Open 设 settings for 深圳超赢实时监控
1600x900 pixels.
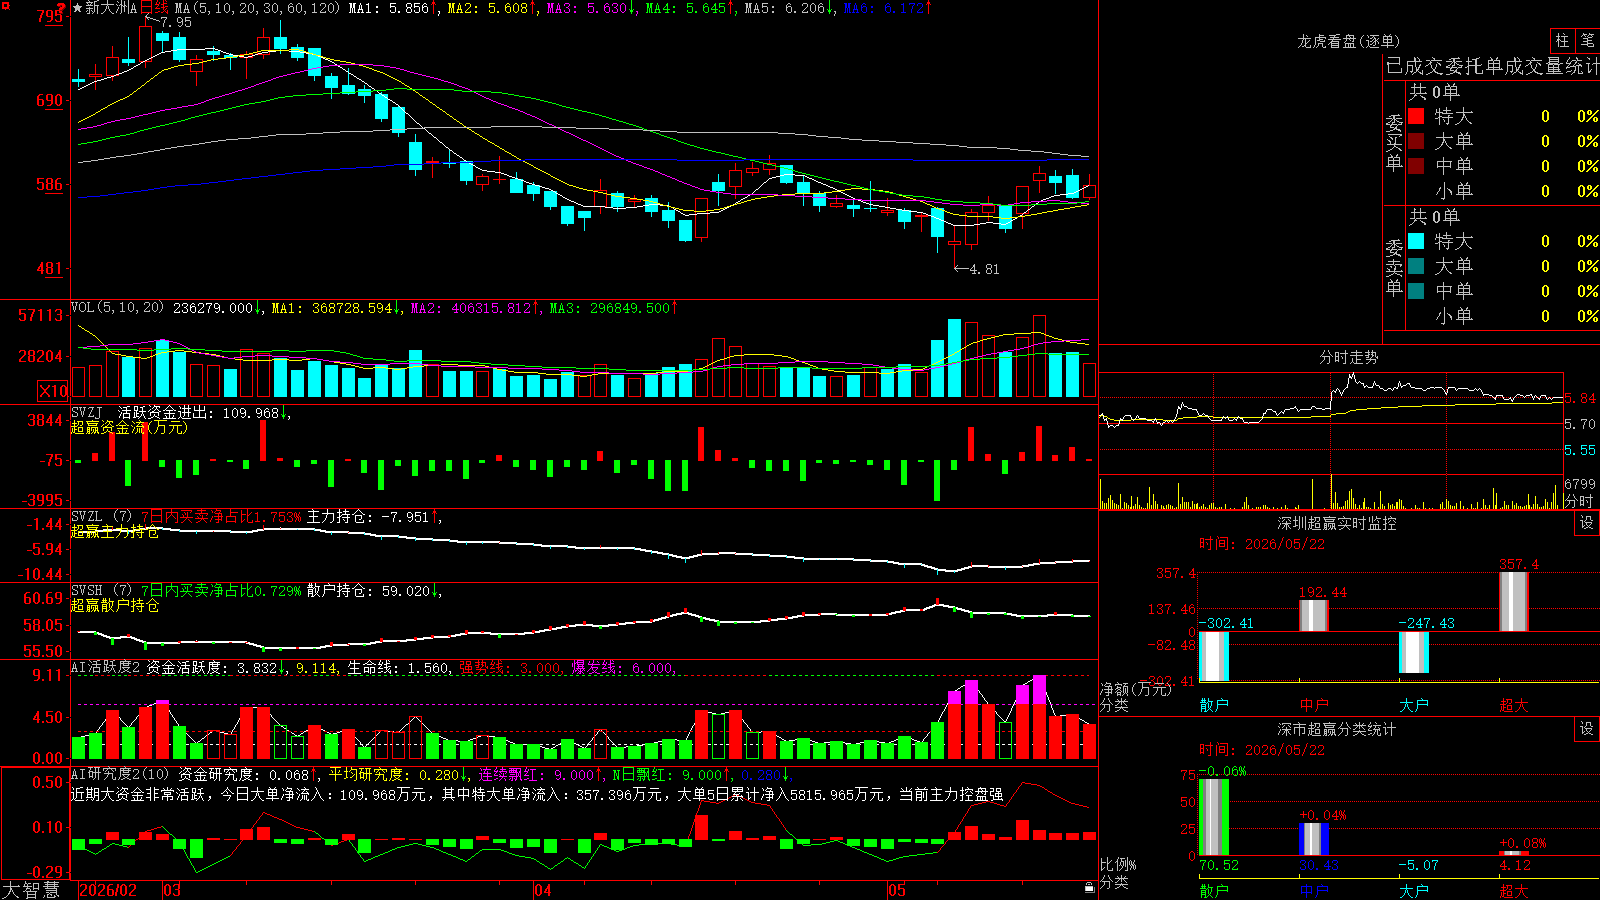pos(1587,523)
